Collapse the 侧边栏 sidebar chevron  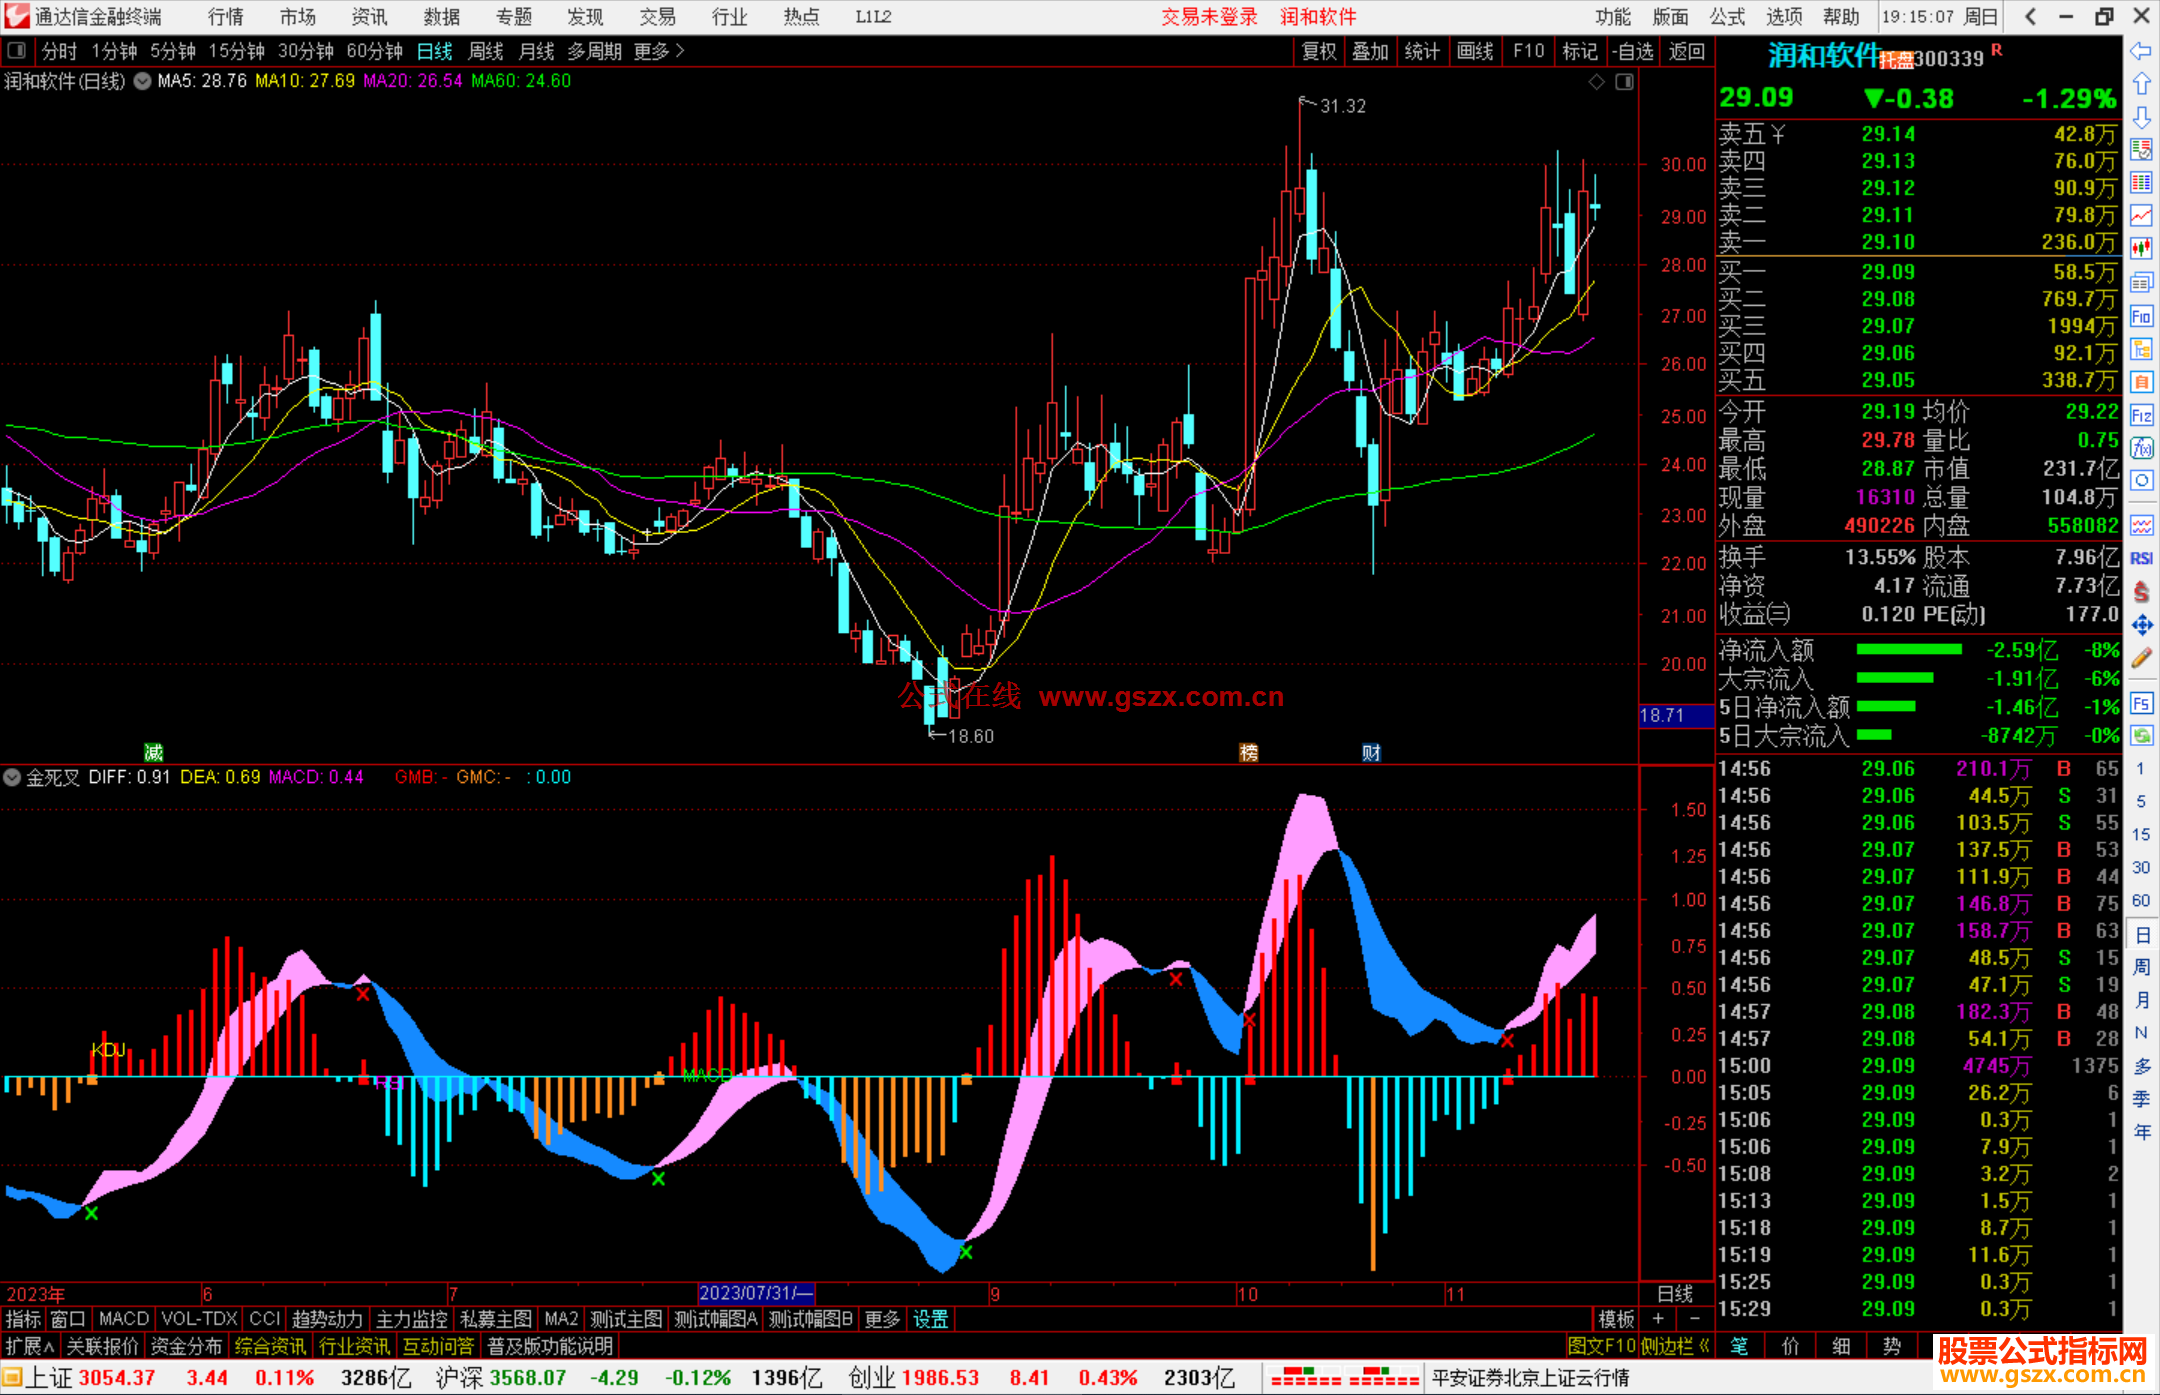coord(1705,1346)
